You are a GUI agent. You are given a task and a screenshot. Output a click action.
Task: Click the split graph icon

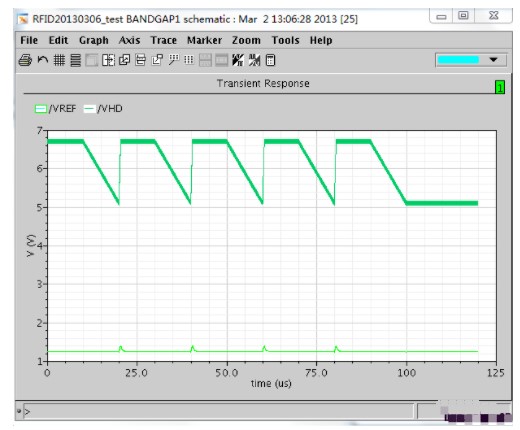108,60
